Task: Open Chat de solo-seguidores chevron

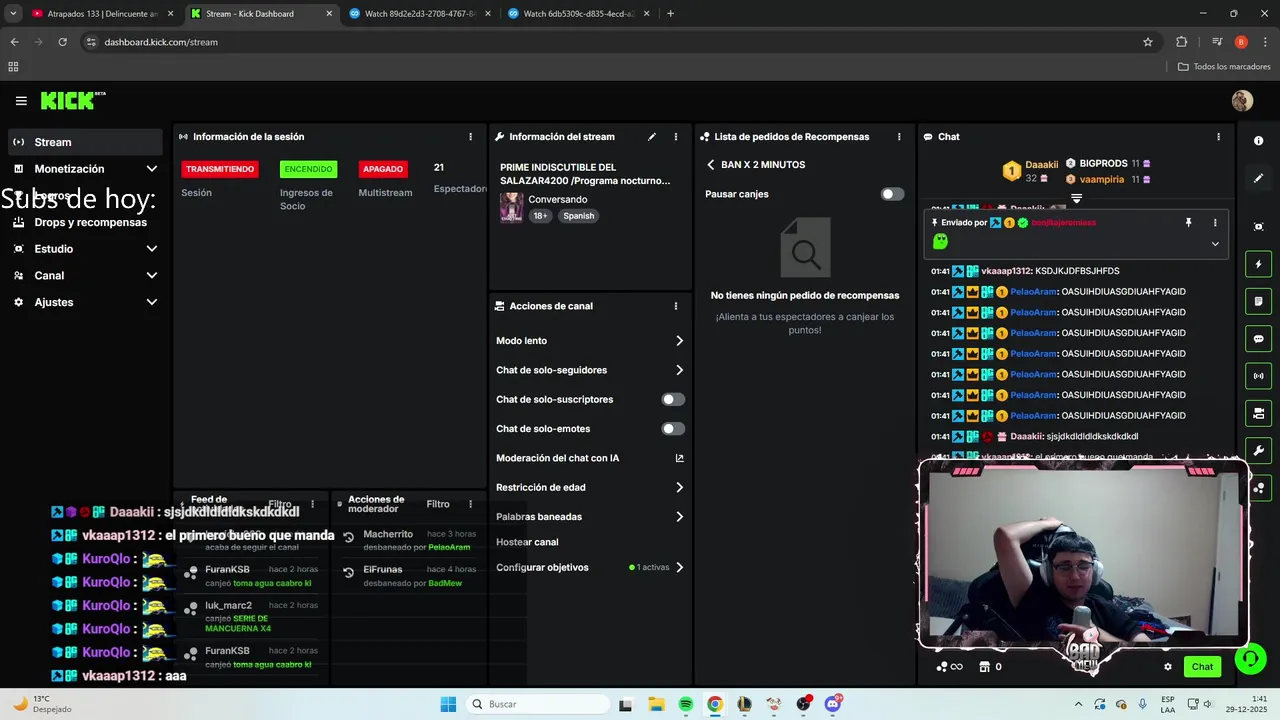Action: [x=680, y=370]
